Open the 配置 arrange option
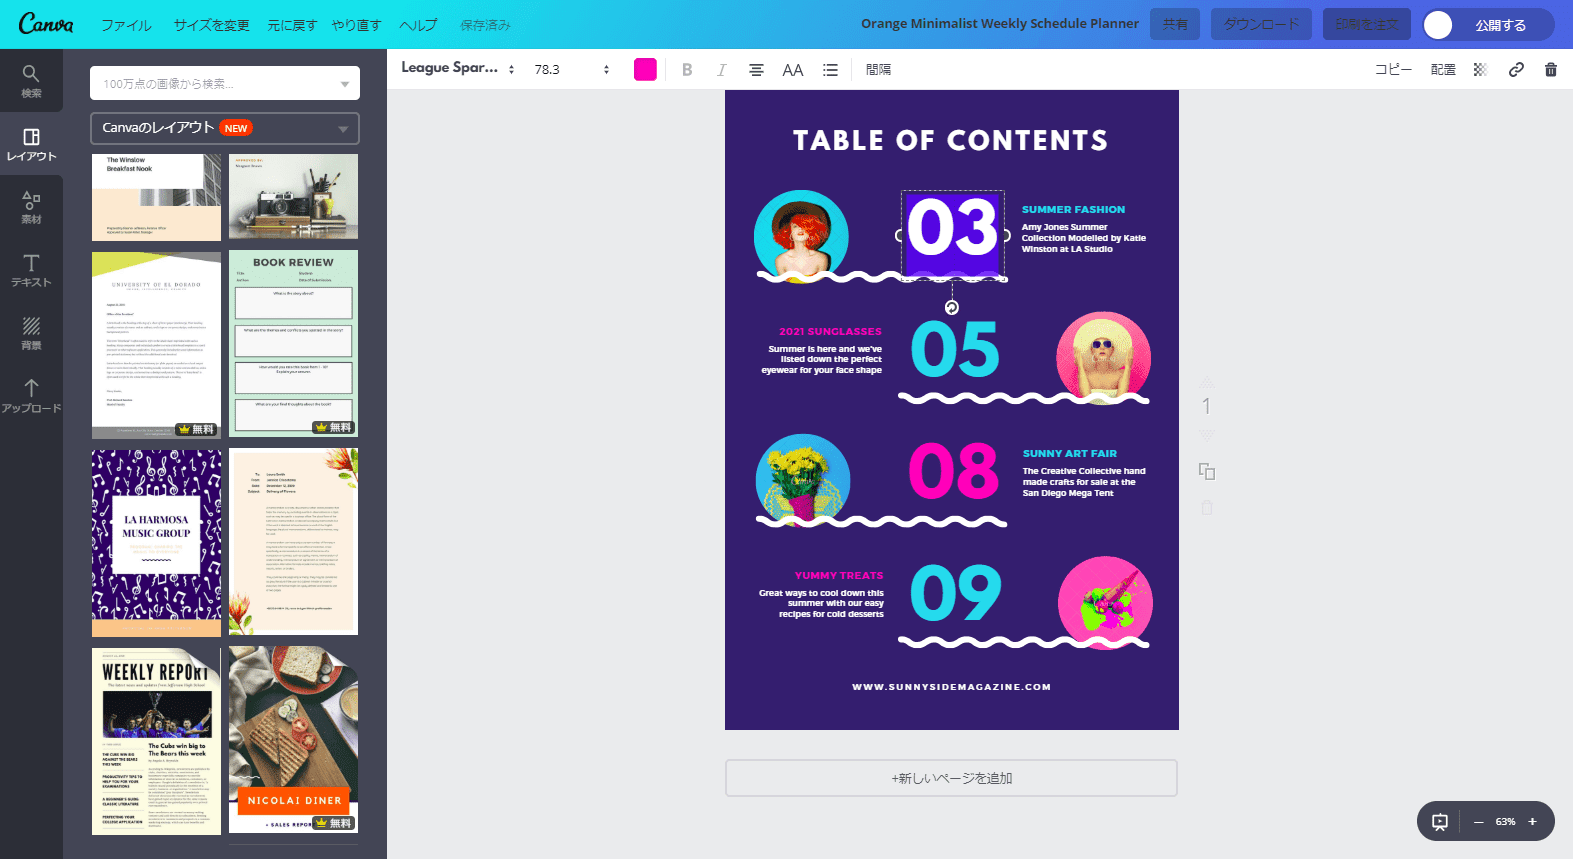This screenshot has width=1573, height=859. tap(1443, 70)
